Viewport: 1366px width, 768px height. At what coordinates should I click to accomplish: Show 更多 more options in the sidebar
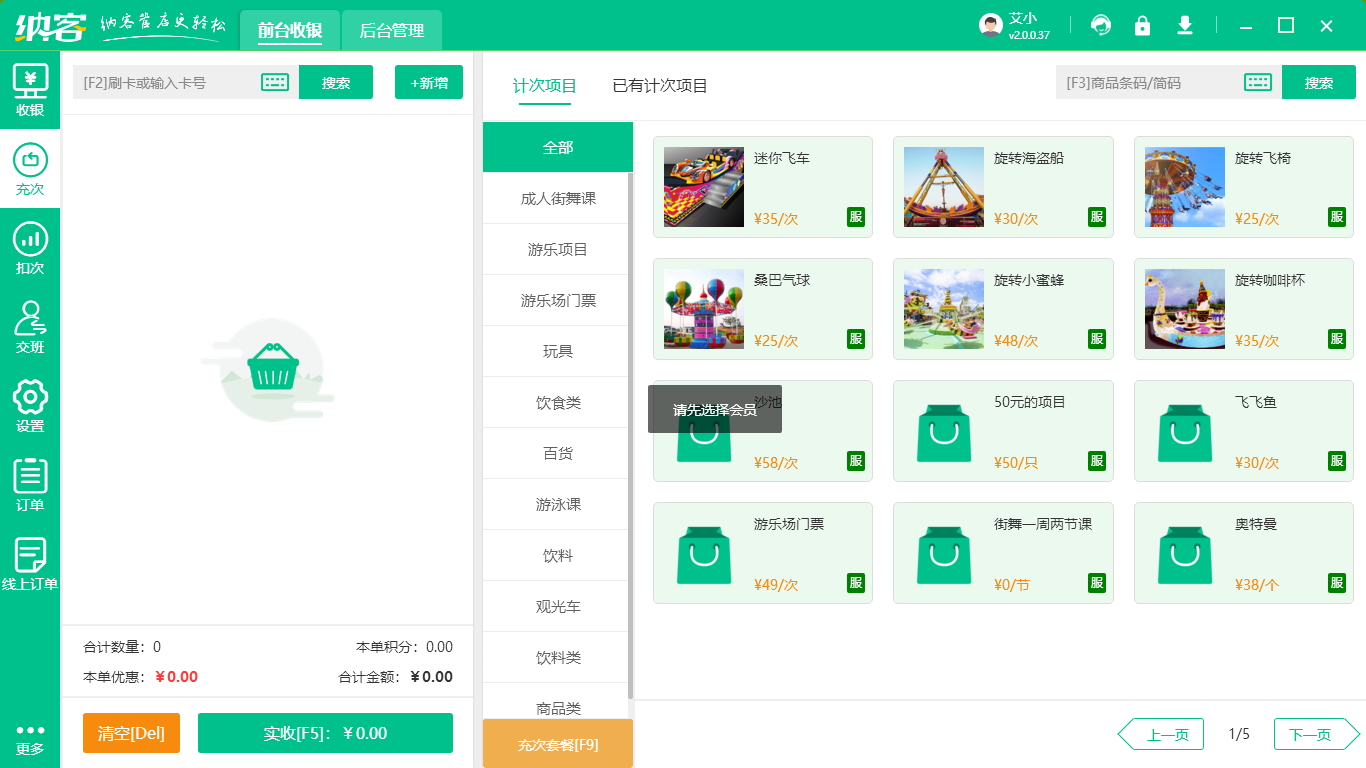pyautogui.click(x=30, y=739)
